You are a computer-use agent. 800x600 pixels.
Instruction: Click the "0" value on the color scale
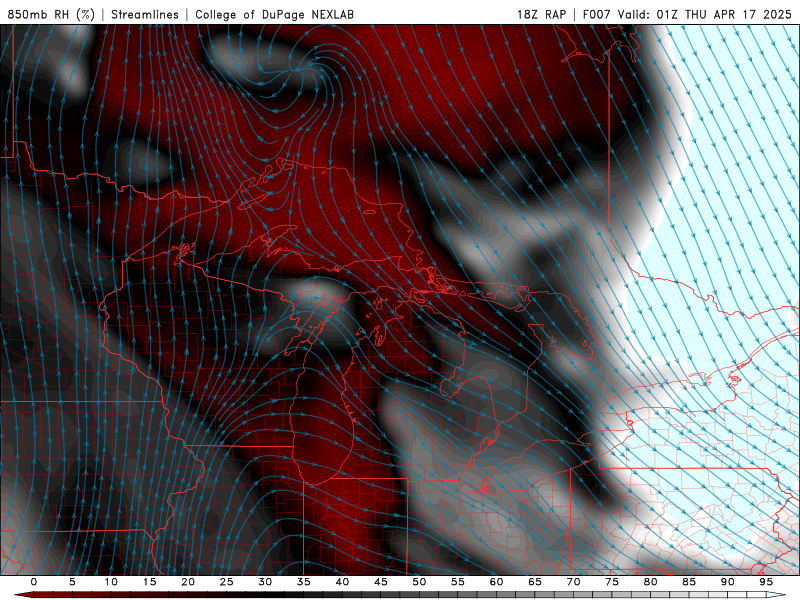click(x=34, y=582)
